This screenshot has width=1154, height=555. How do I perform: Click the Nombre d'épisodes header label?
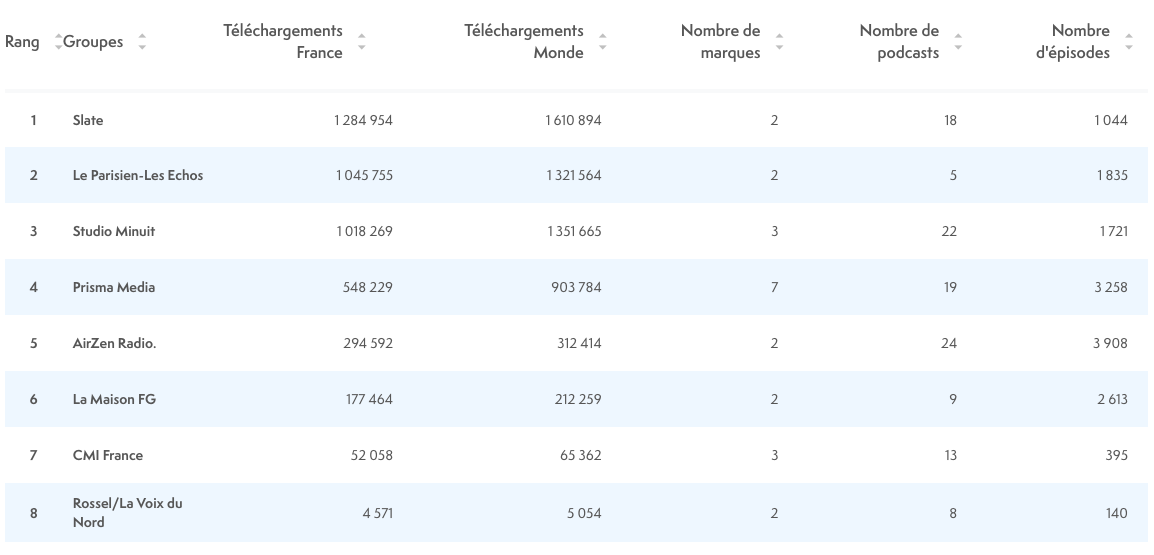point(1073,42)
